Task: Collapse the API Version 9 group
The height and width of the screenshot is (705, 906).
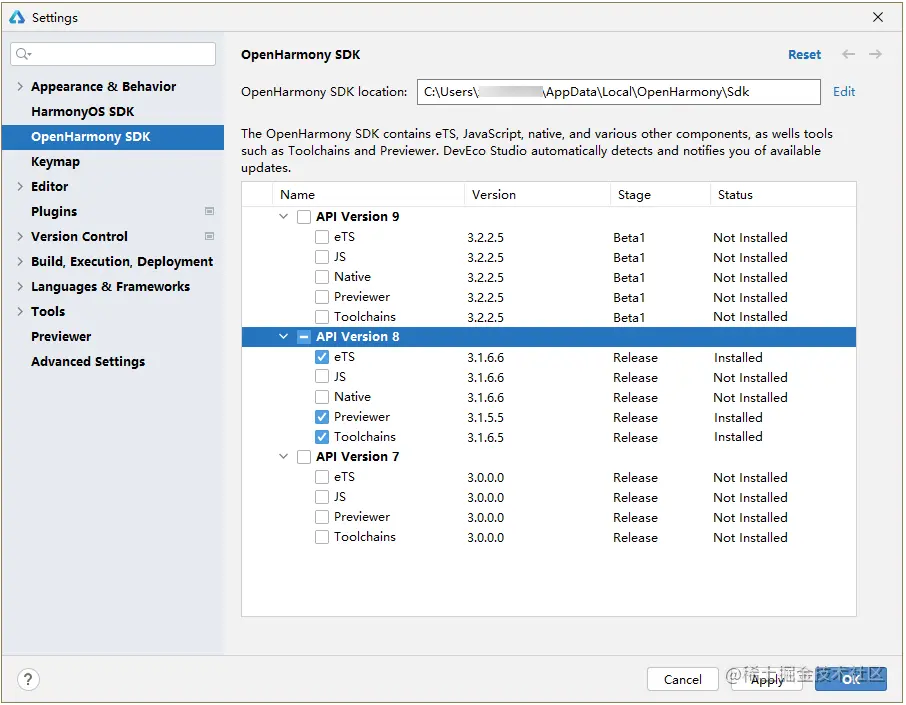Action: tap(284, 217)
